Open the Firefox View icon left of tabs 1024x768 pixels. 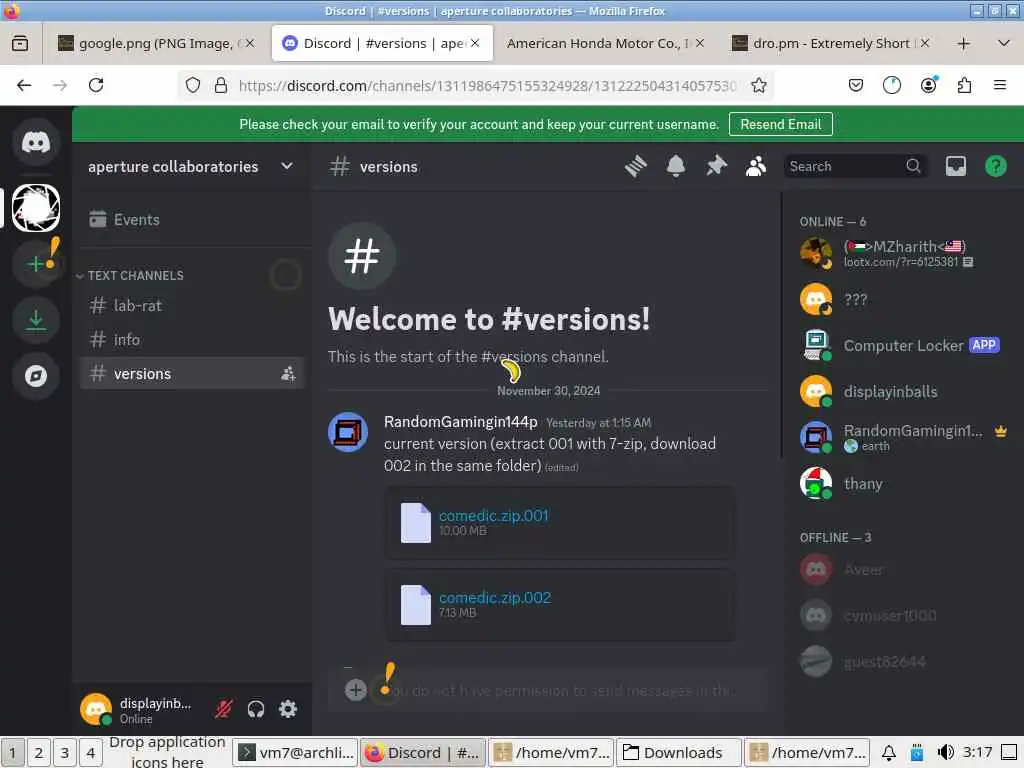pos(20,44)
